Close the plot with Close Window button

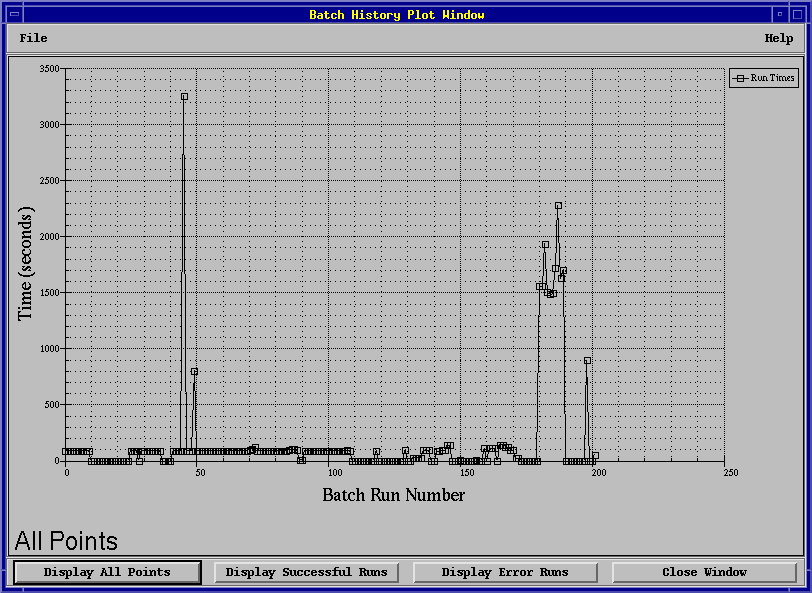[704, 572]
